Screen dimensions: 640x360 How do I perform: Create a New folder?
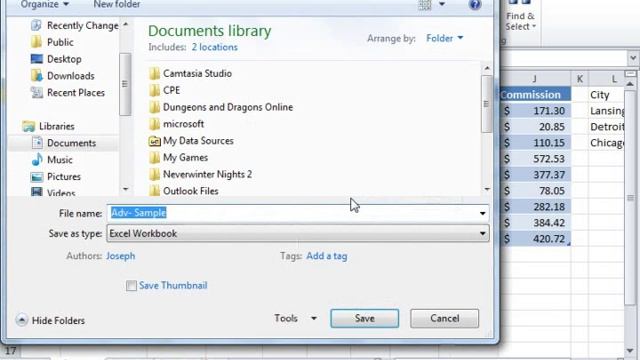(x=117, y=4)
